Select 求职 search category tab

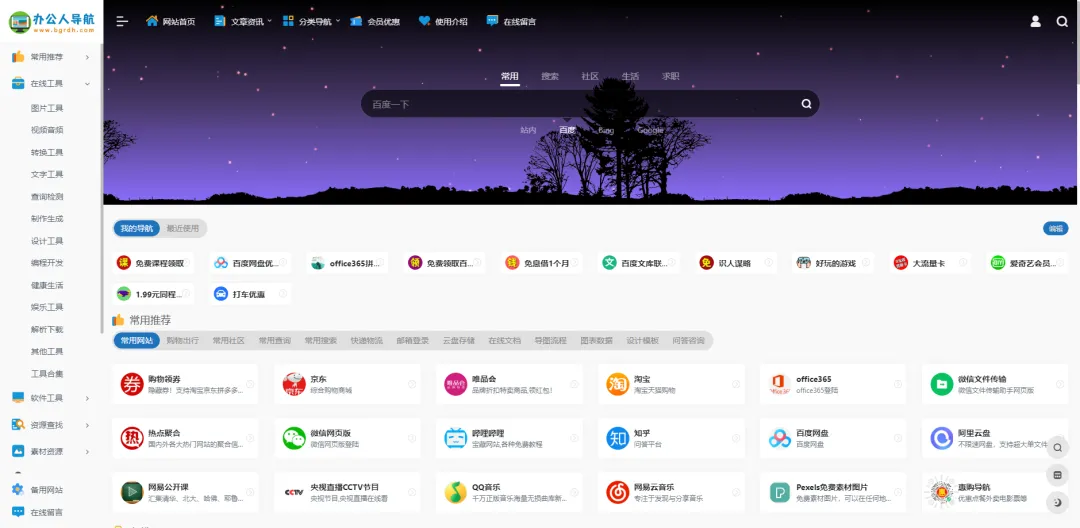pyautogui.click(x=670, y=76)
